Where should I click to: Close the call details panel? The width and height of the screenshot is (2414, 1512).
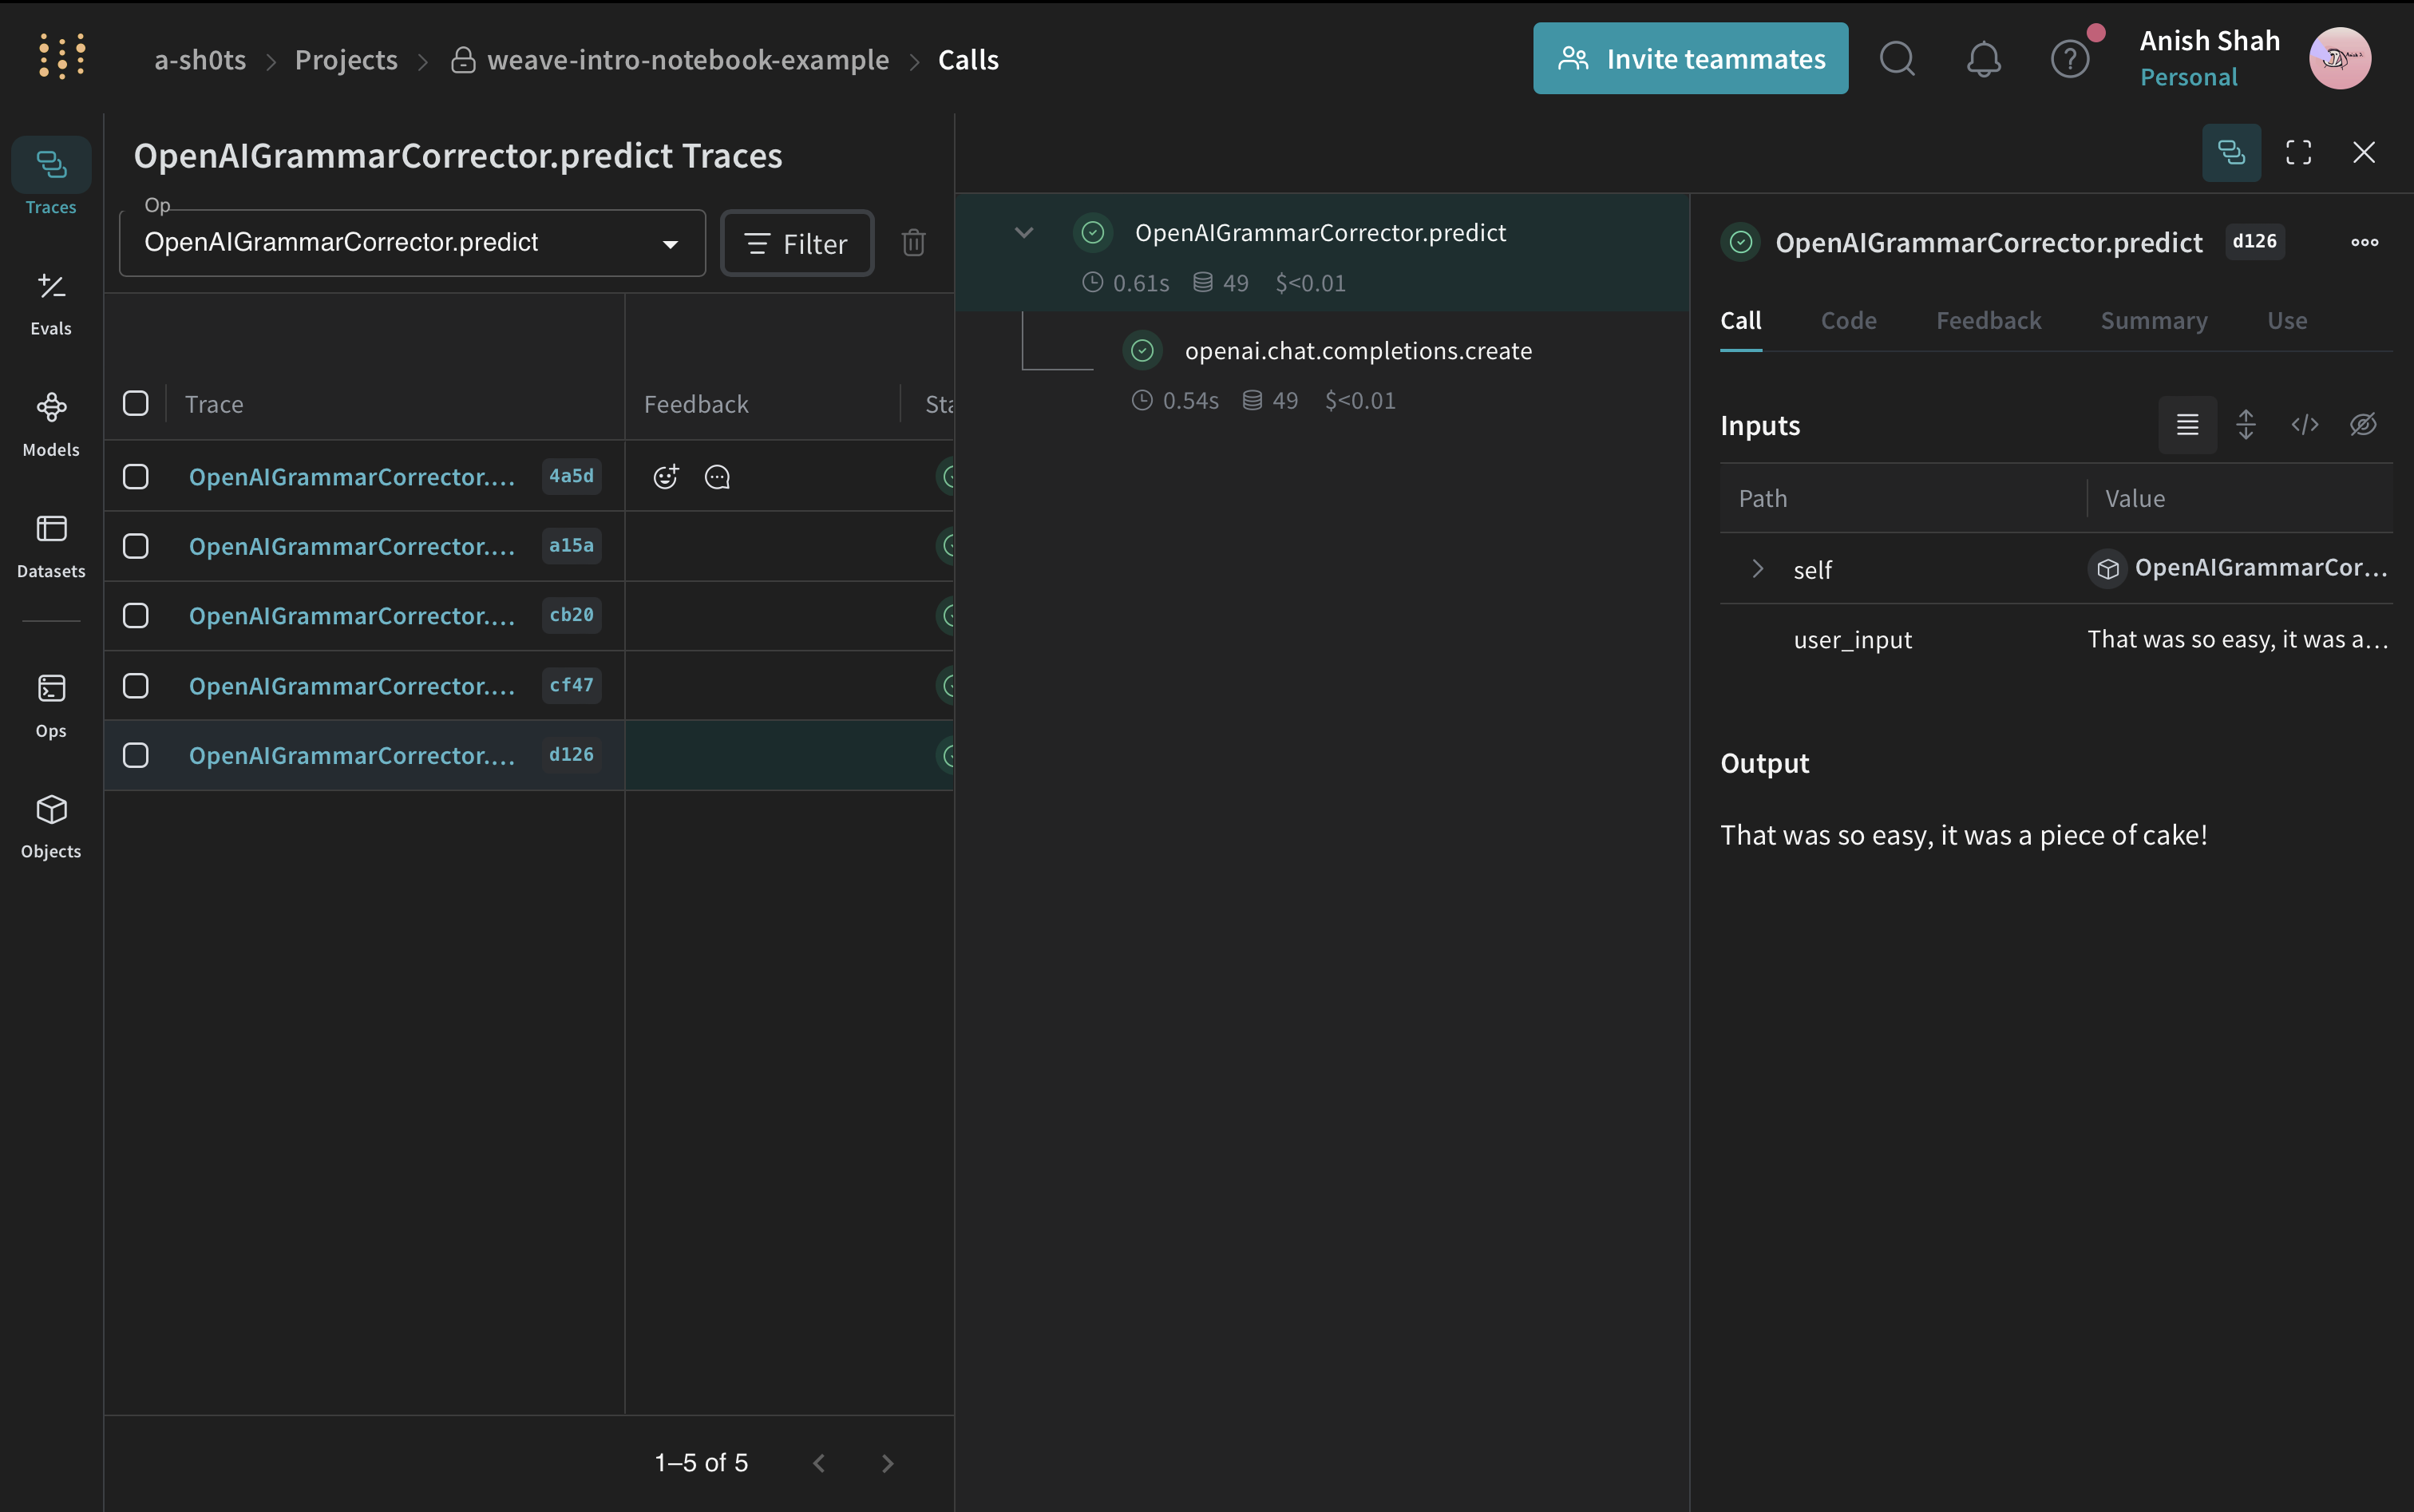point(2364,152)
